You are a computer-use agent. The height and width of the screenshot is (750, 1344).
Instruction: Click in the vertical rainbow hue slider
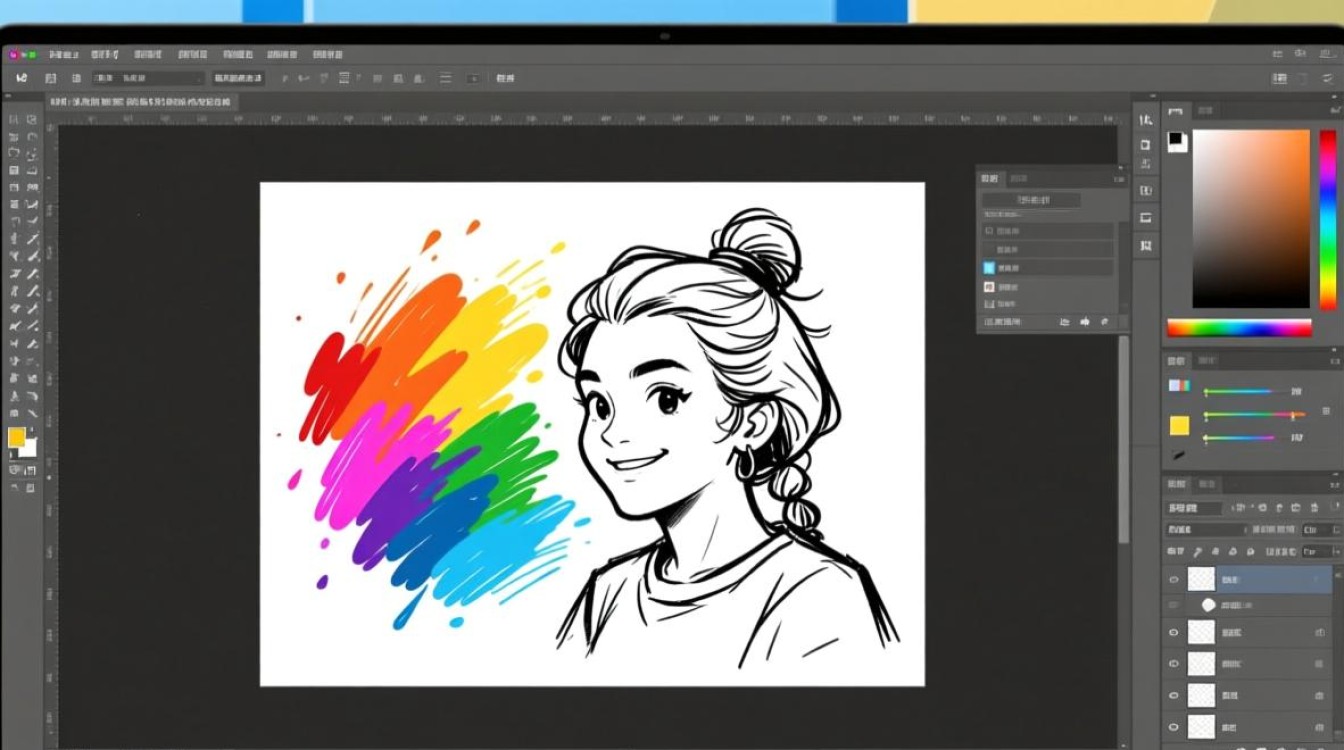coord(1327,218)
